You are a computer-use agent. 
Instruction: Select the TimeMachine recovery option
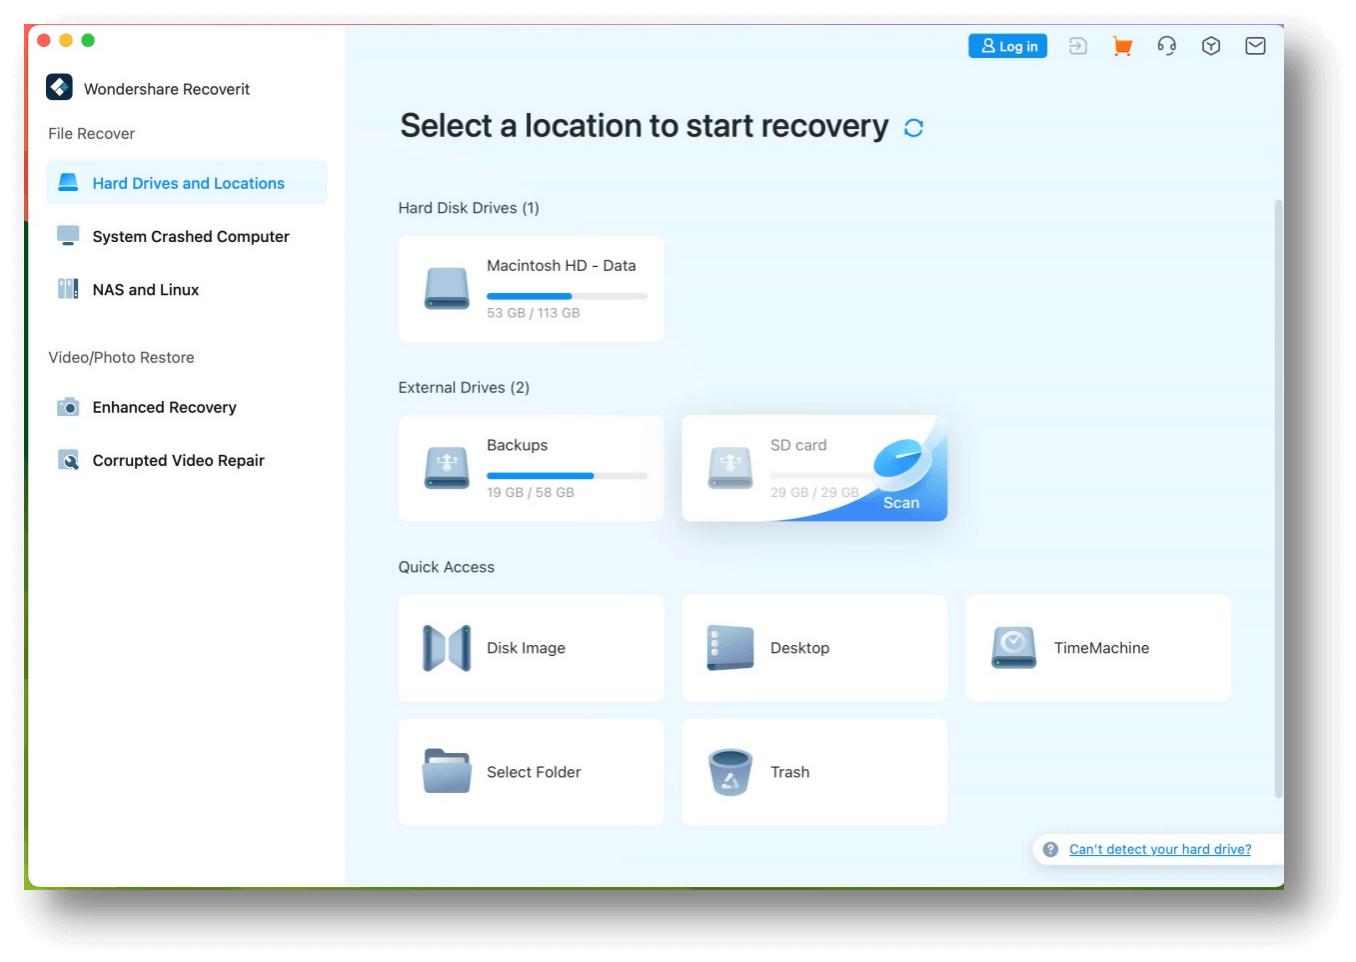(1097, 648)
